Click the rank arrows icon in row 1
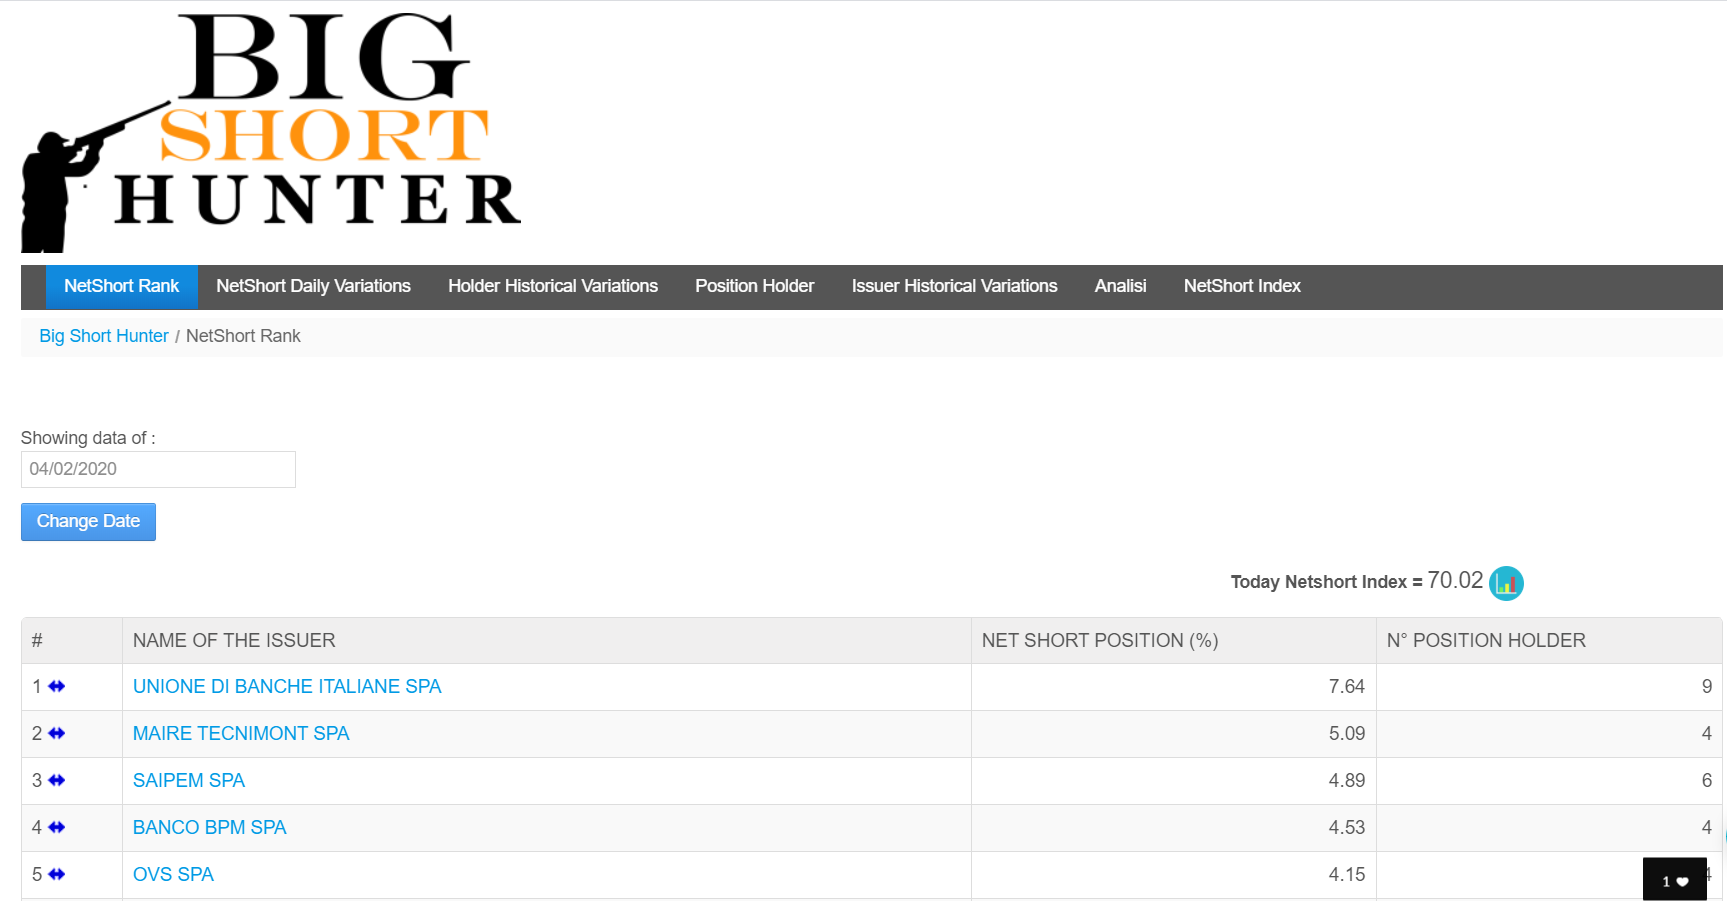The image size is (1727, 901). (57, 687)
